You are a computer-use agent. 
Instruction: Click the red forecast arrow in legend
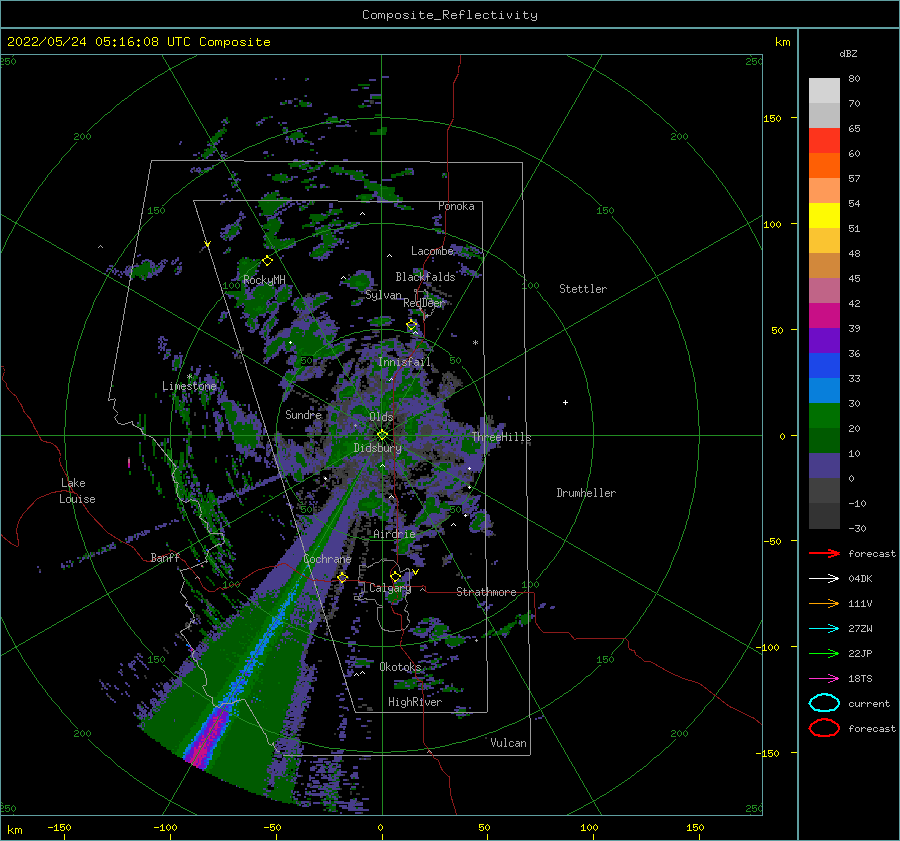coord(824,553)
